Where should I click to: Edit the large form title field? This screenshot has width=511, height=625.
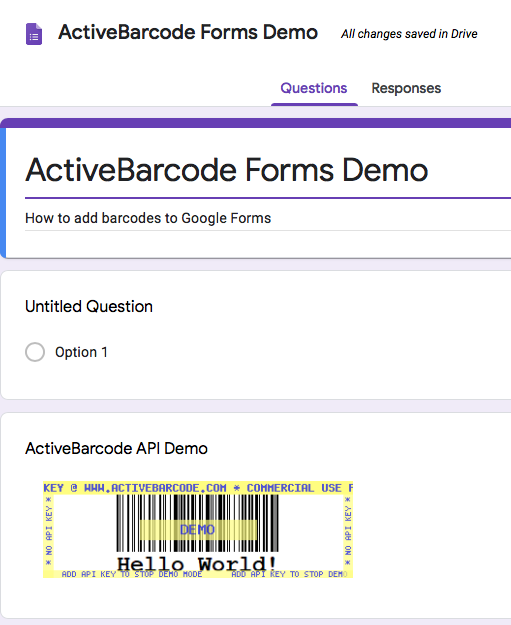(x=268, y=171)
